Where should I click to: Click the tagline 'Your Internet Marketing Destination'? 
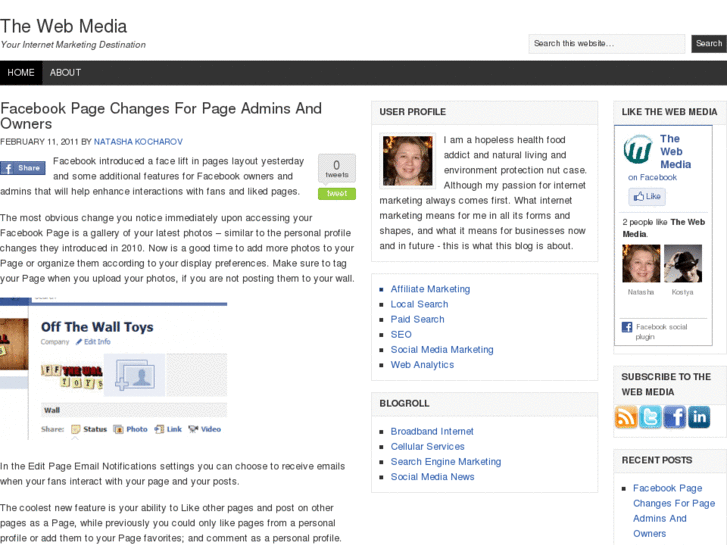[73, 45]
